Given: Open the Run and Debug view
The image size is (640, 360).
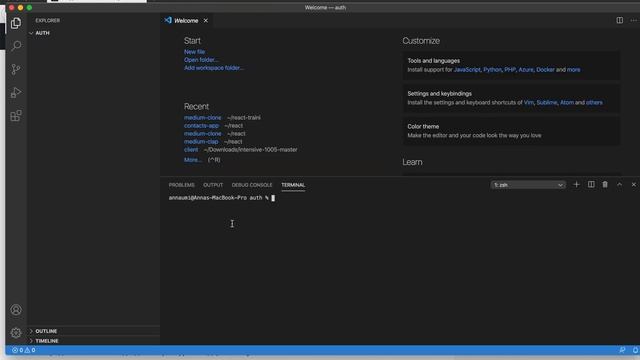Looking at the screenshot, I should pyautogui.click(x=16, y=93).
